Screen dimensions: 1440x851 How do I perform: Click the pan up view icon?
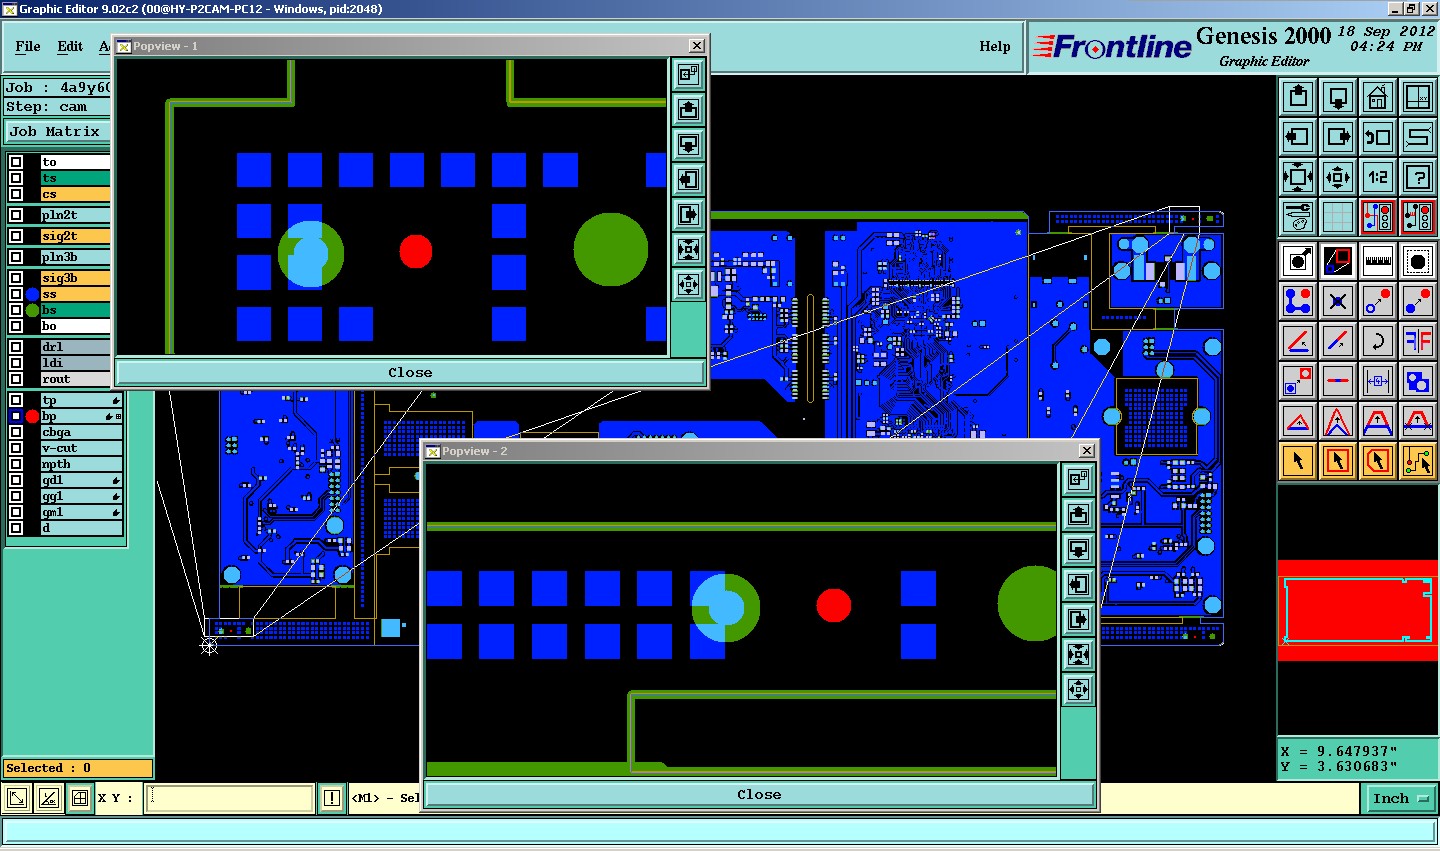click(x=1298, y=97)
